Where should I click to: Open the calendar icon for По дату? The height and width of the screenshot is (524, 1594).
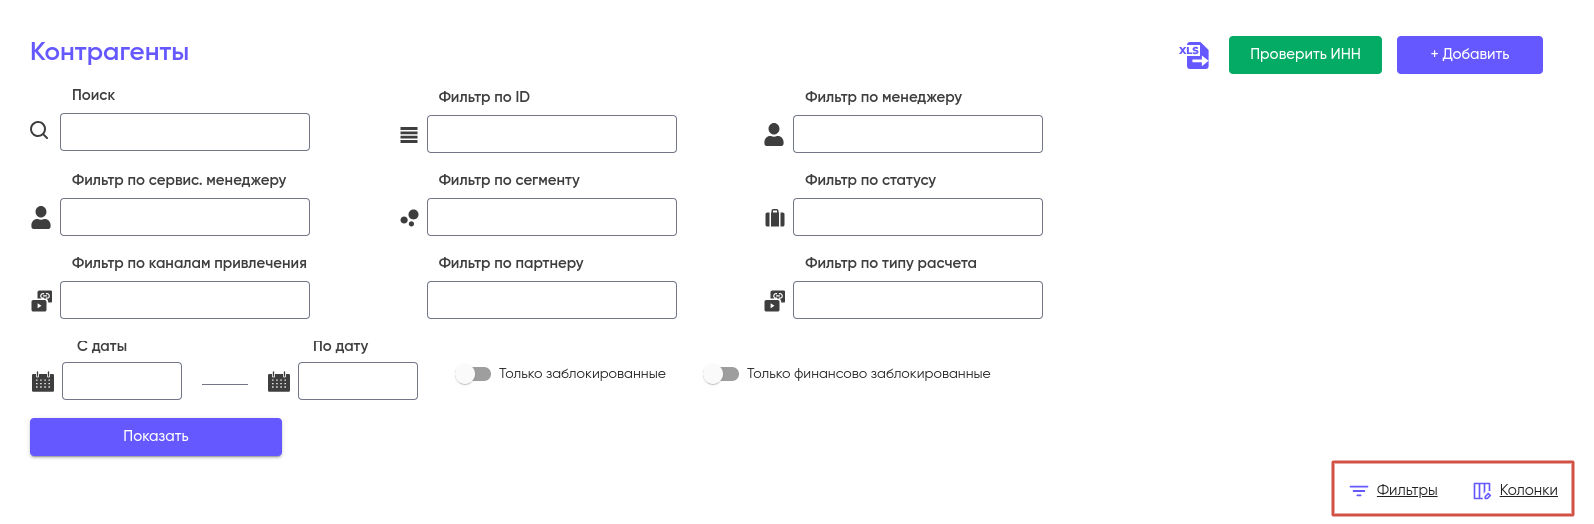coord(279,382)
